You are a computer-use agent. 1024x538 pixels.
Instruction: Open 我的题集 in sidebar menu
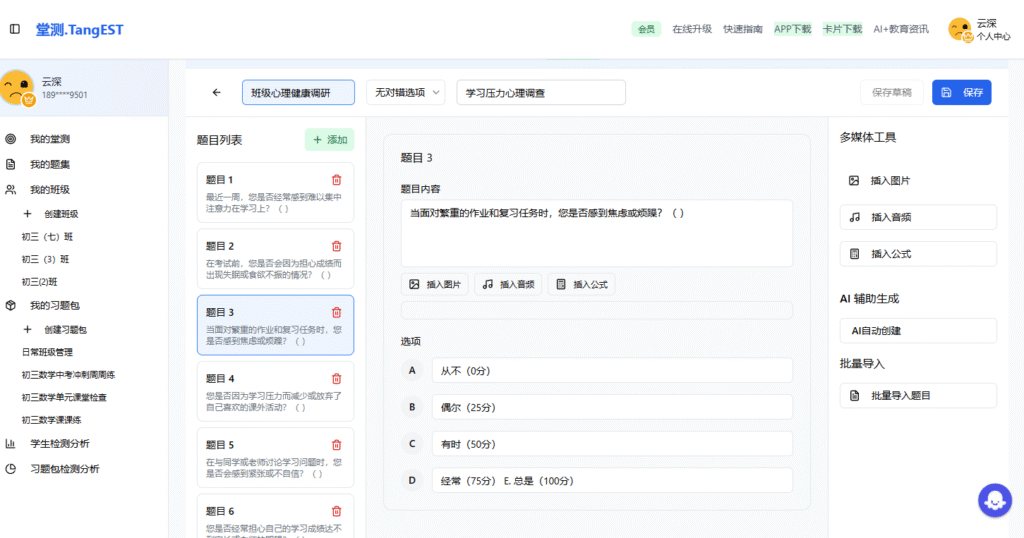(x=49, y=164)
